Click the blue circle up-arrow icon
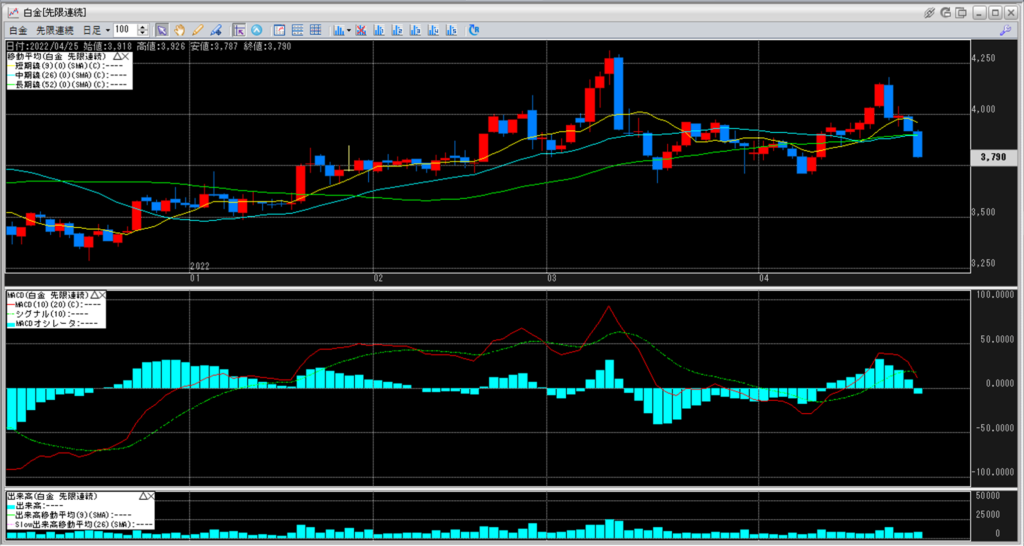The image size is (1024, 546). point(257,30)
